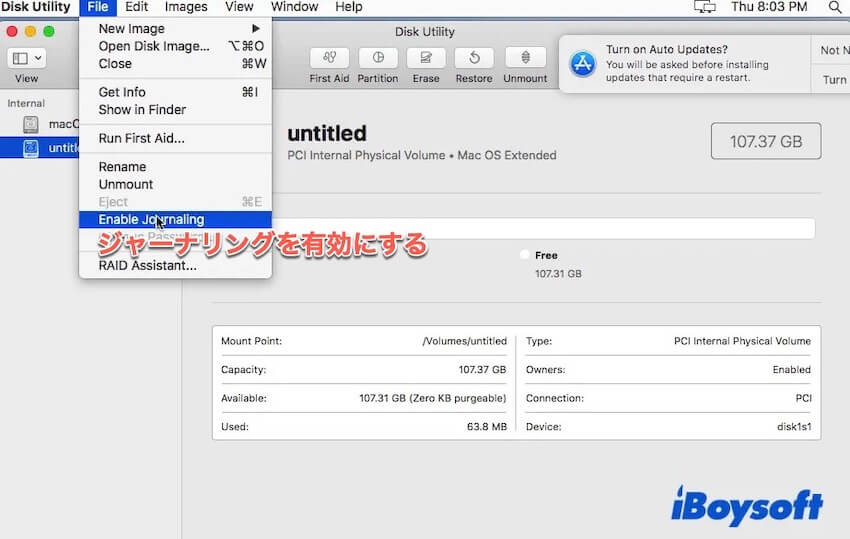Open the Disk Utility app menu
This screenshot has height=539, width=850.
36,7
